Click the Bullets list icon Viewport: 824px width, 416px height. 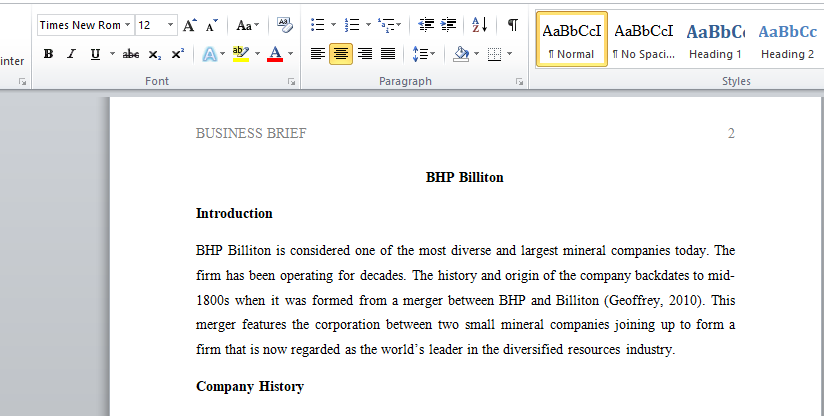[x=317, y=25]
